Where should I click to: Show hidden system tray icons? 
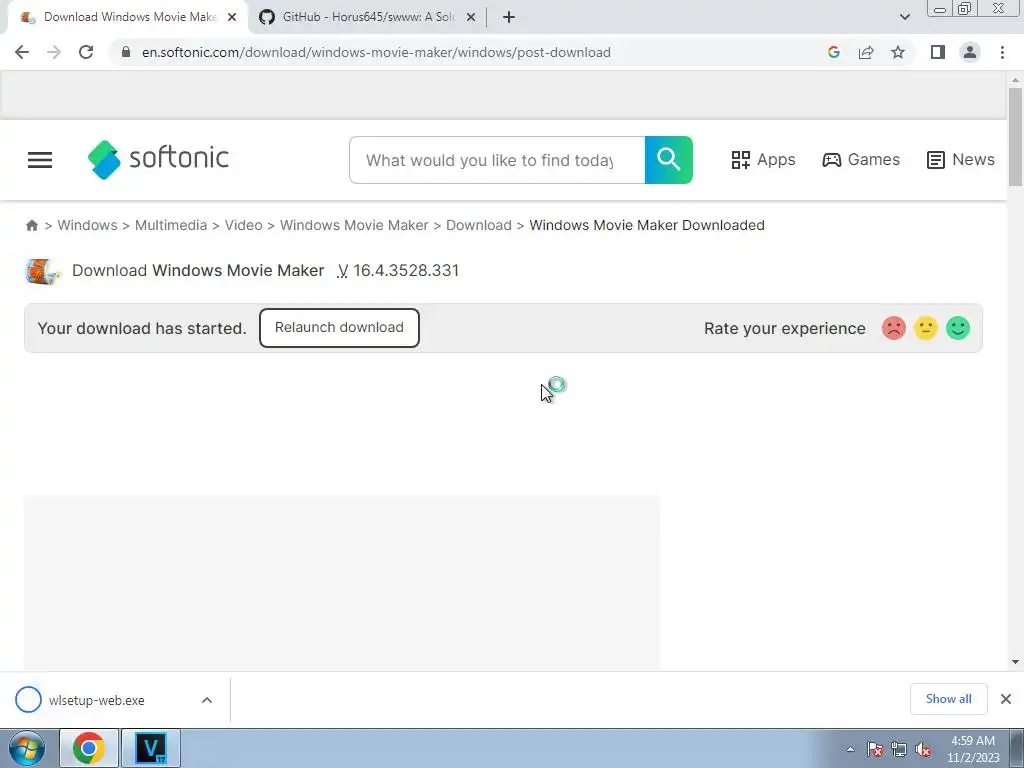pos(850,749)
